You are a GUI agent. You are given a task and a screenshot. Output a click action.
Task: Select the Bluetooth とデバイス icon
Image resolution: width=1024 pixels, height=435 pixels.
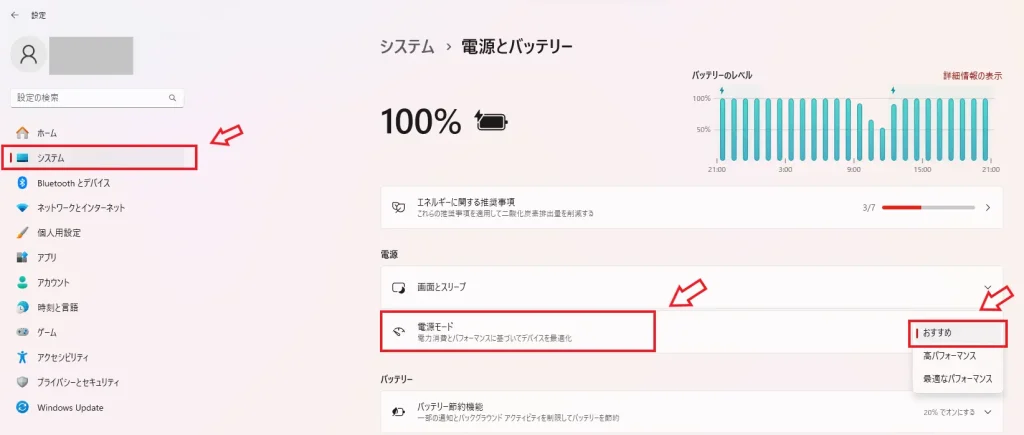[x=23, y=183]
